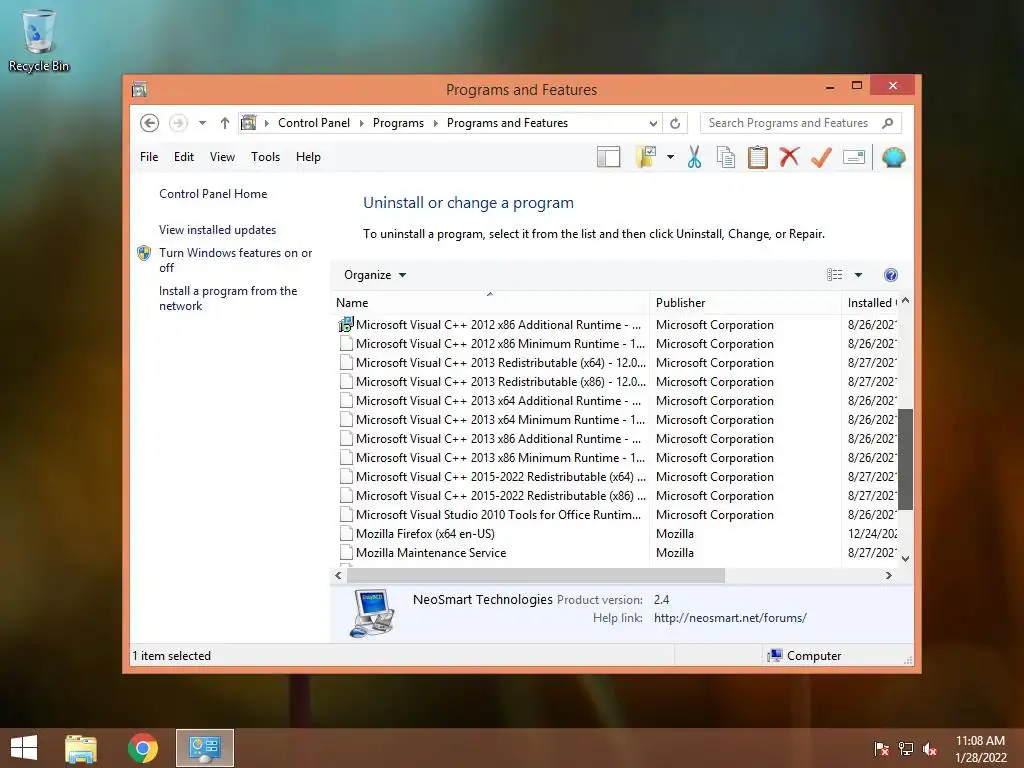Click Control Panel in the address breadcrumb
1024x768 pixels.
(x=314, y=123)
